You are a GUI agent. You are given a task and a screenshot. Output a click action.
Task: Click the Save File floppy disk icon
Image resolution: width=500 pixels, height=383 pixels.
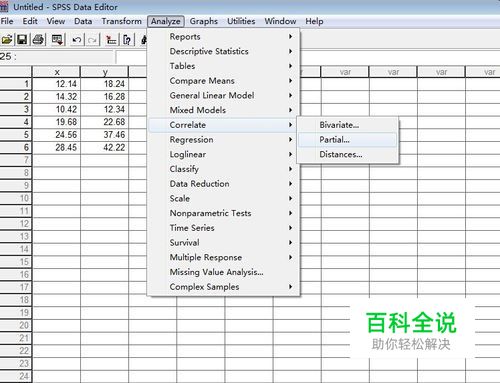(x=22, y=40)
